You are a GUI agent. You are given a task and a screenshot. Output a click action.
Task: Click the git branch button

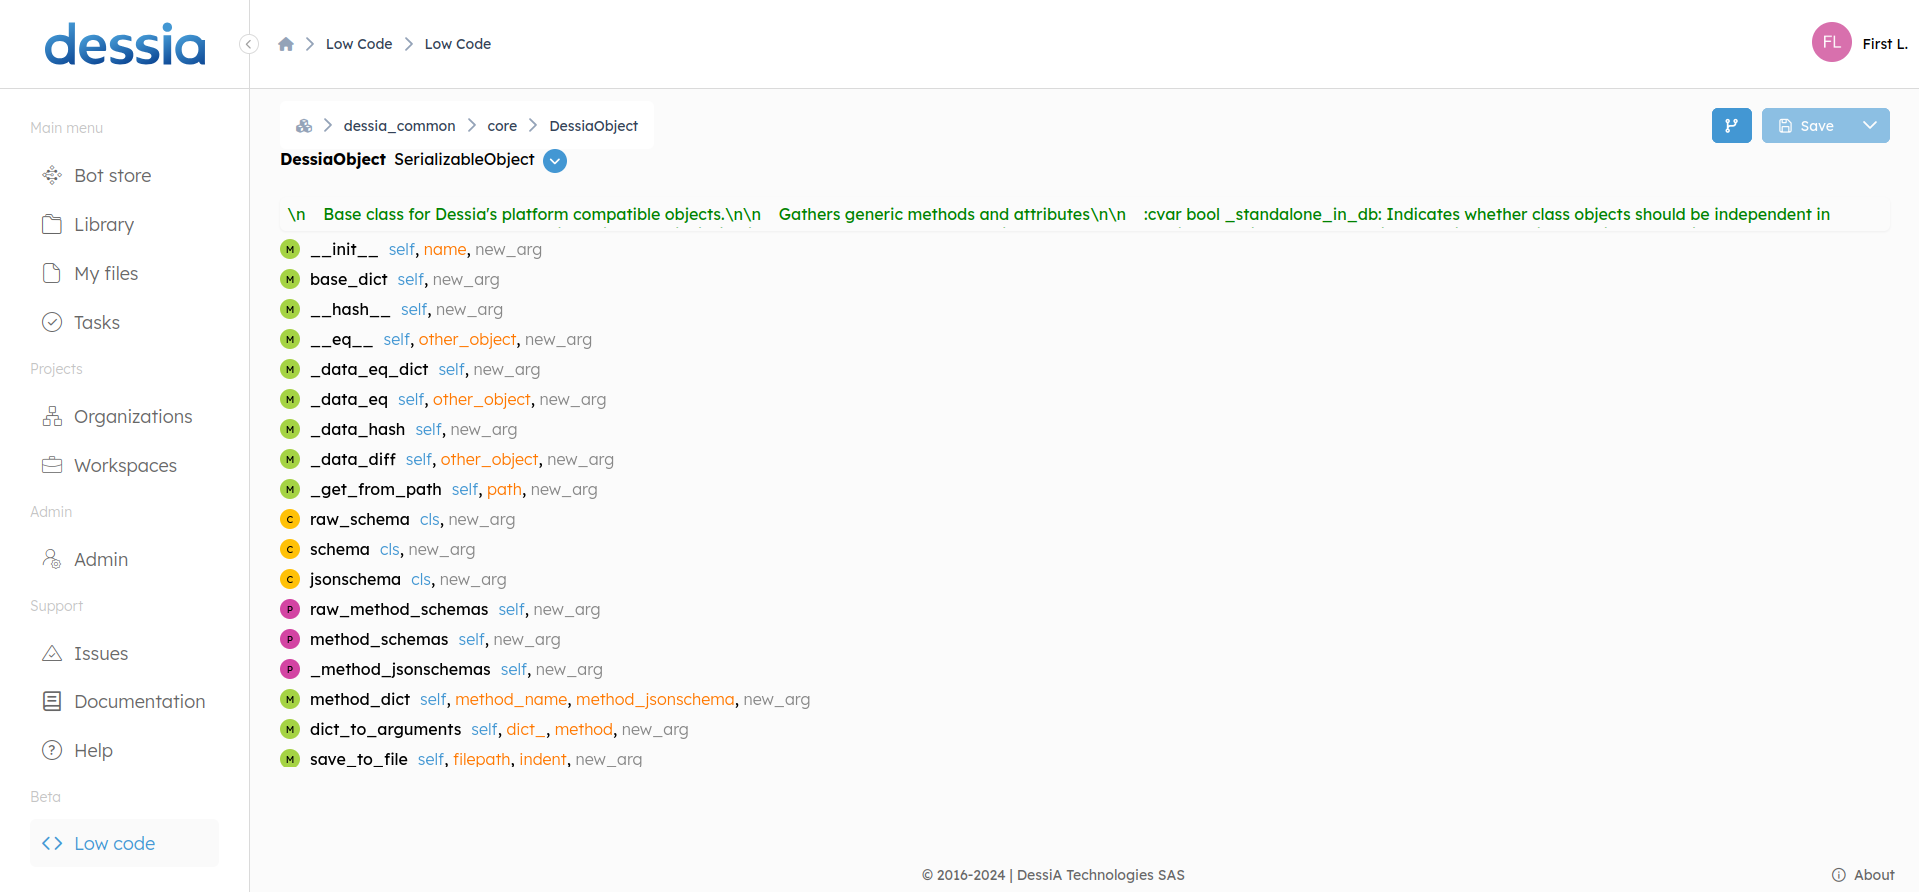[1731, 125]
